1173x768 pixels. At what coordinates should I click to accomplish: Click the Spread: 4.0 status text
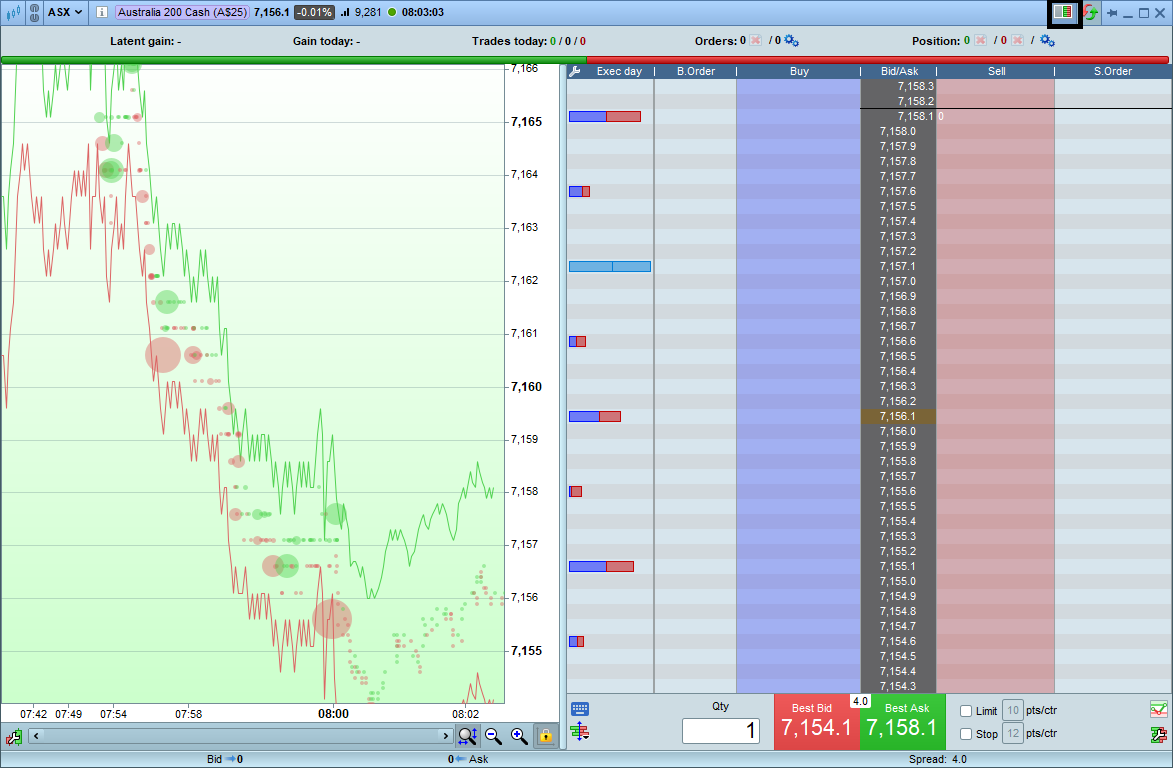[x=937, y=759]
